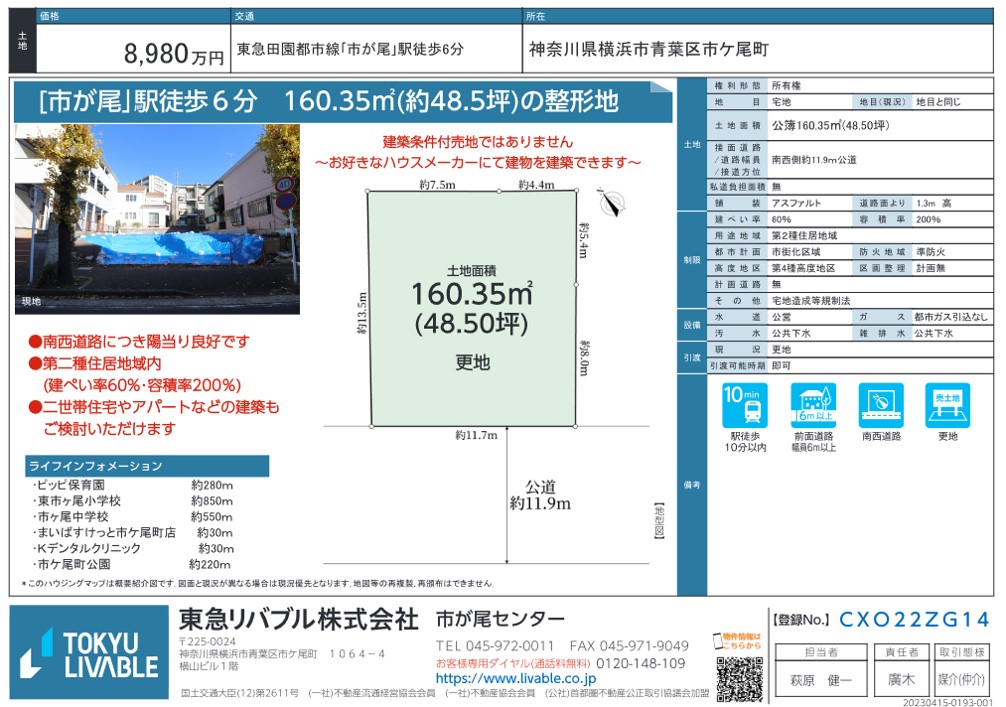Click the 10 min station walk train icon
The width and height of the screenshot is (1006, 707).
tap(745, 405)
